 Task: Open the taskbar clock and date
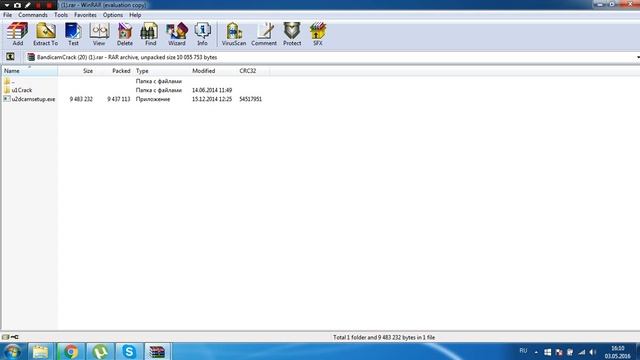[x=618, y=352]
